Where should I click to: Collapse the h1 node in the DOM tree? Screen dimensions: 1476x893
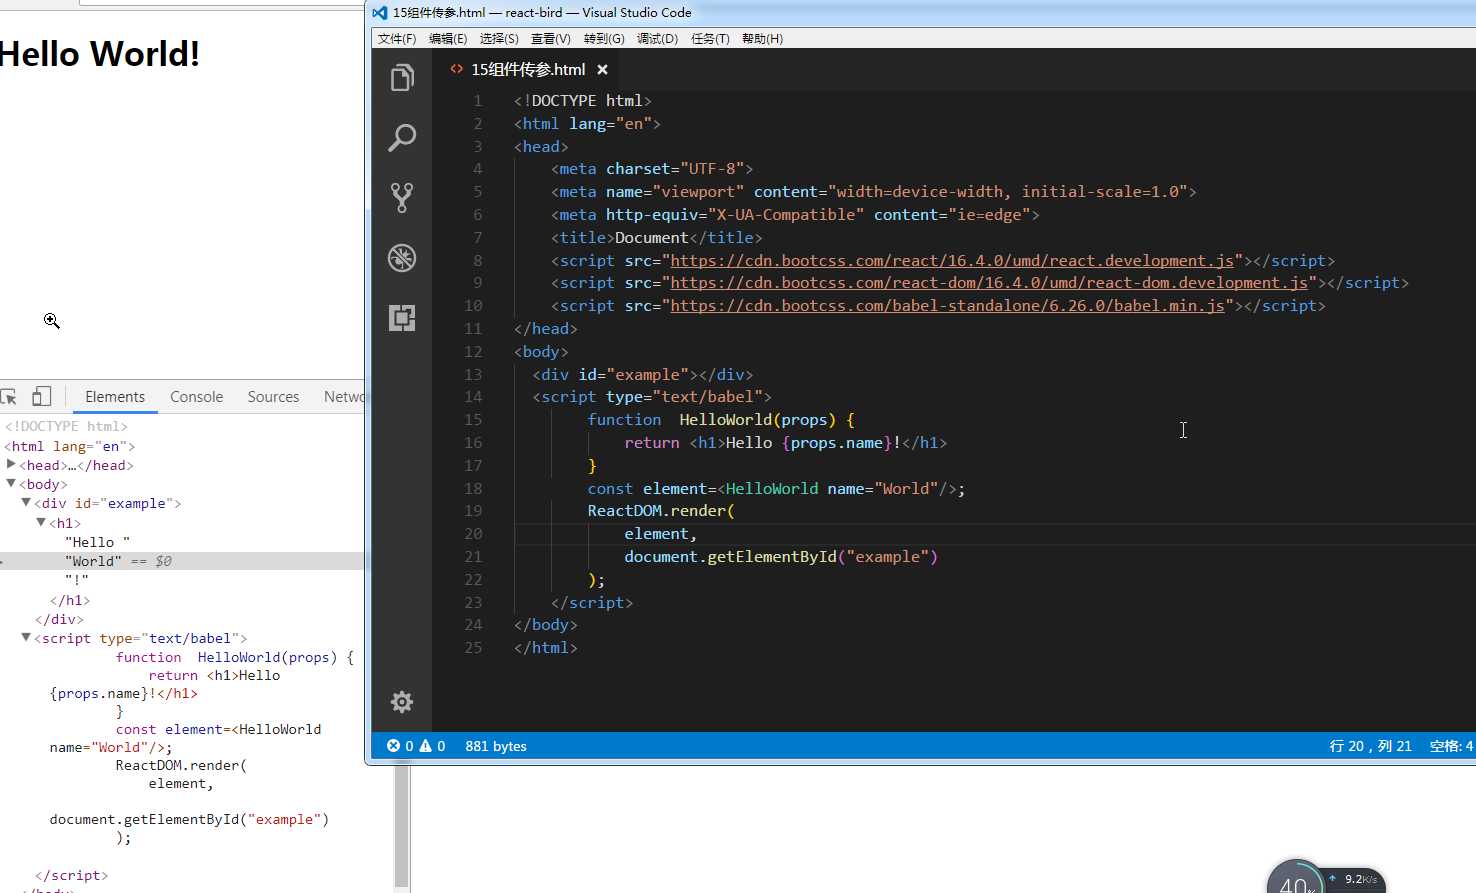41,522
